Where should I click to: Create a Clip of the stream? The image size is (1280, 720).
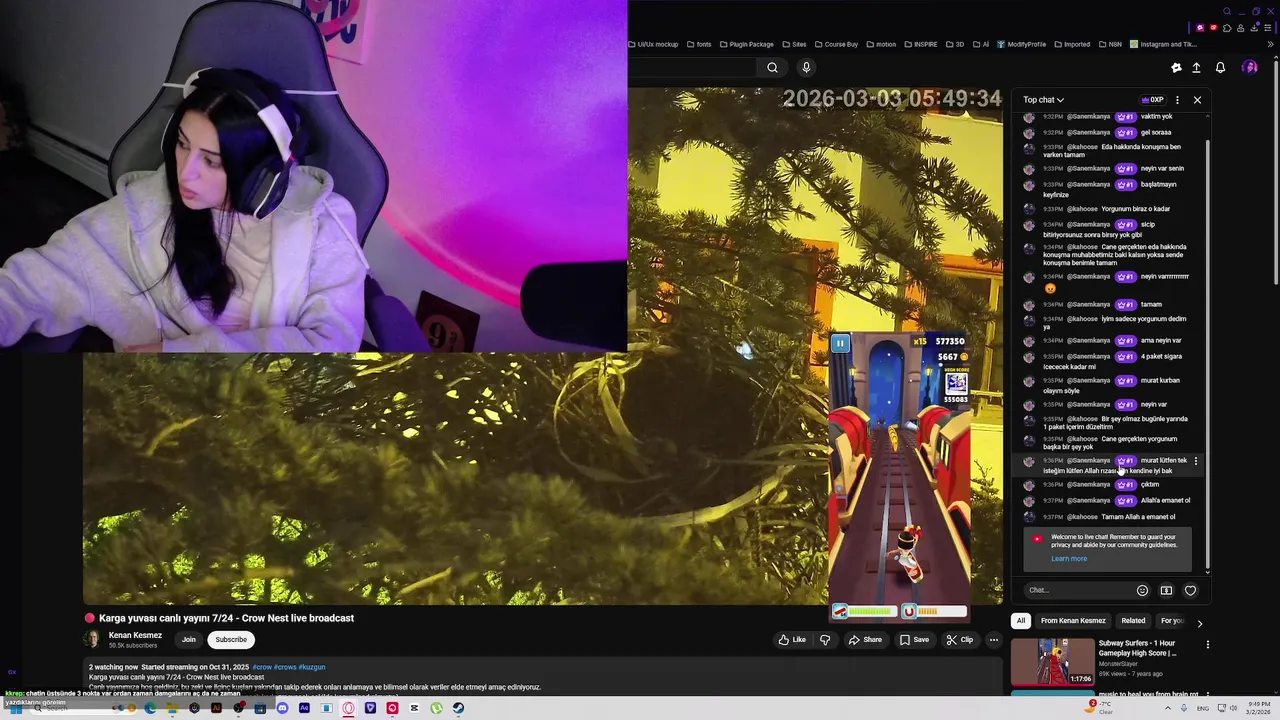(x=959, y=639)
